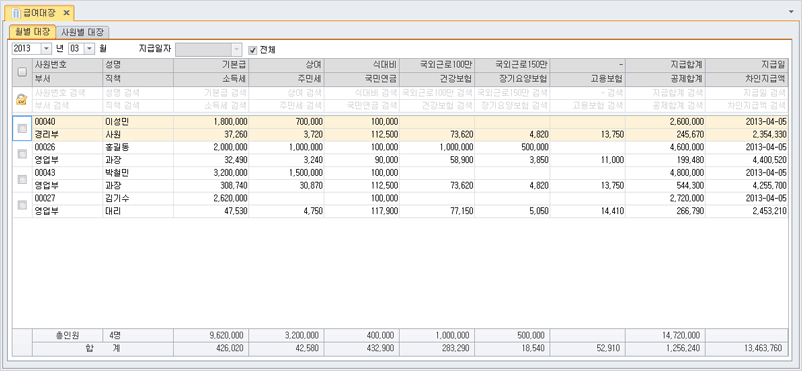Click the 국외근로100만 column header
This screenshot has width=802, height=371.
(x=437, y=65)
